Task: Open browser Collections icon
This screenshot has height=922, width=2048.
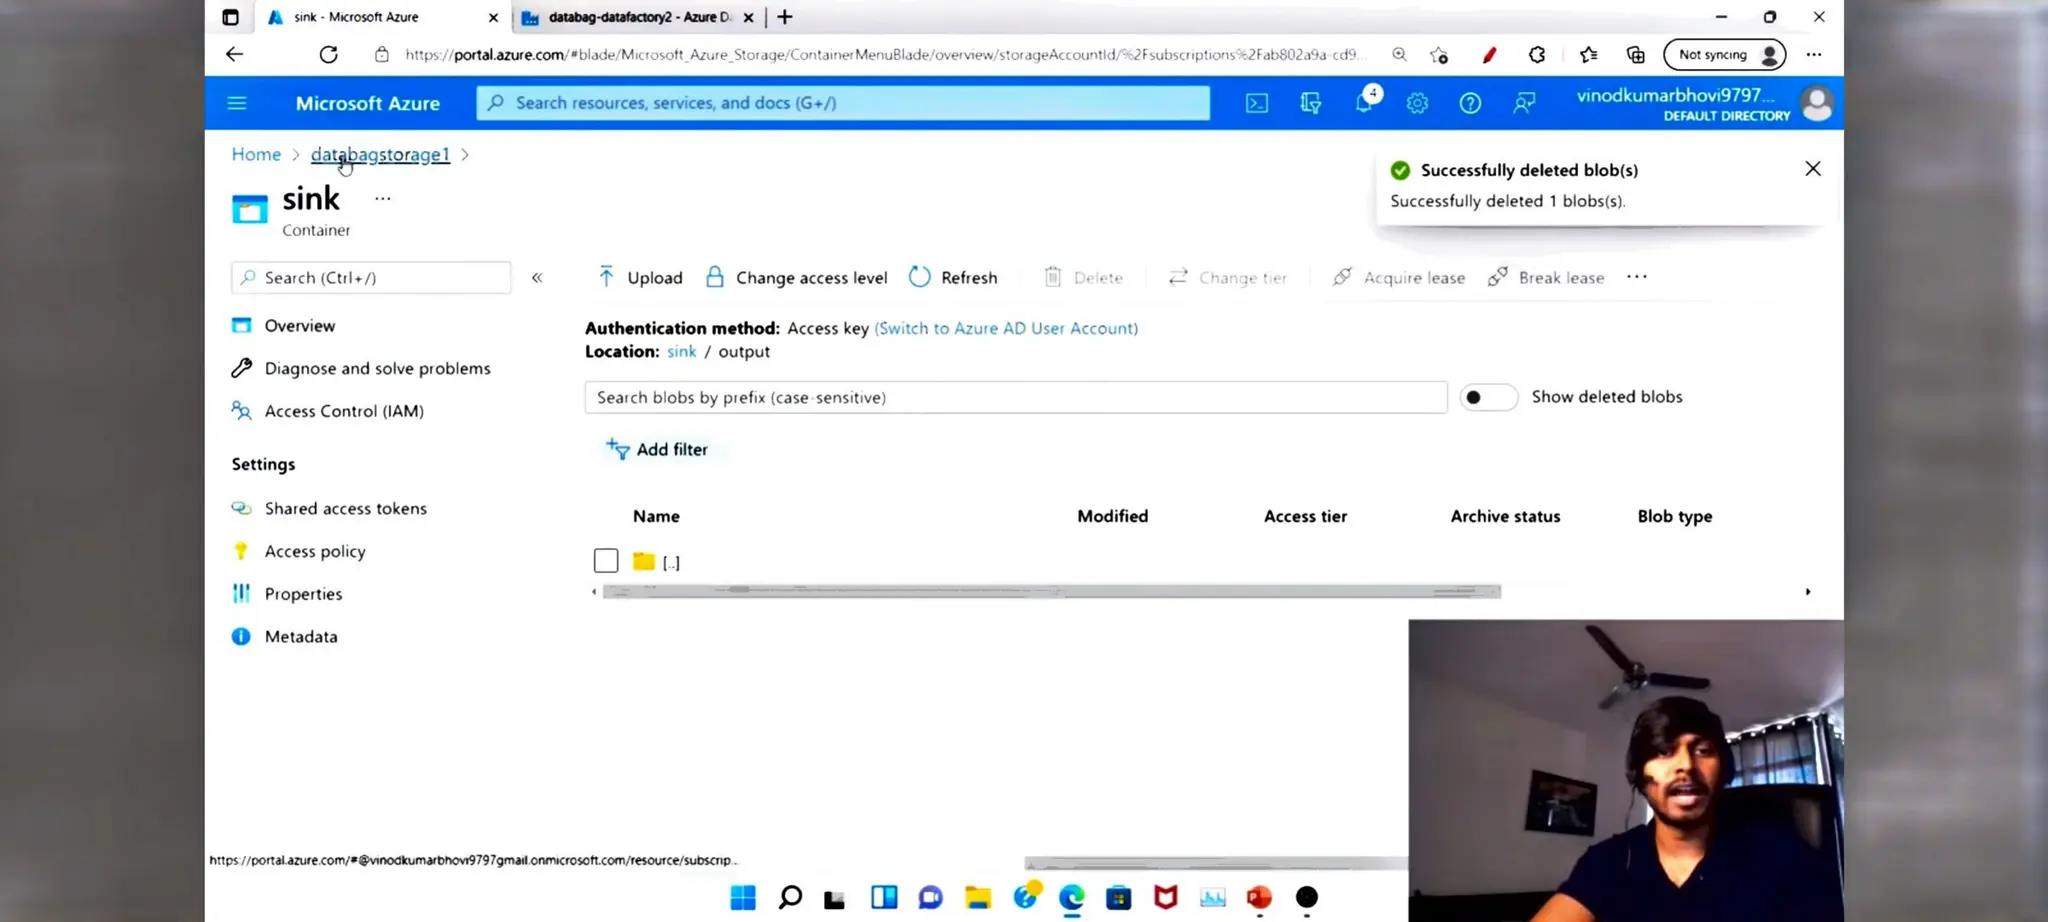Action: (1636, 55)
